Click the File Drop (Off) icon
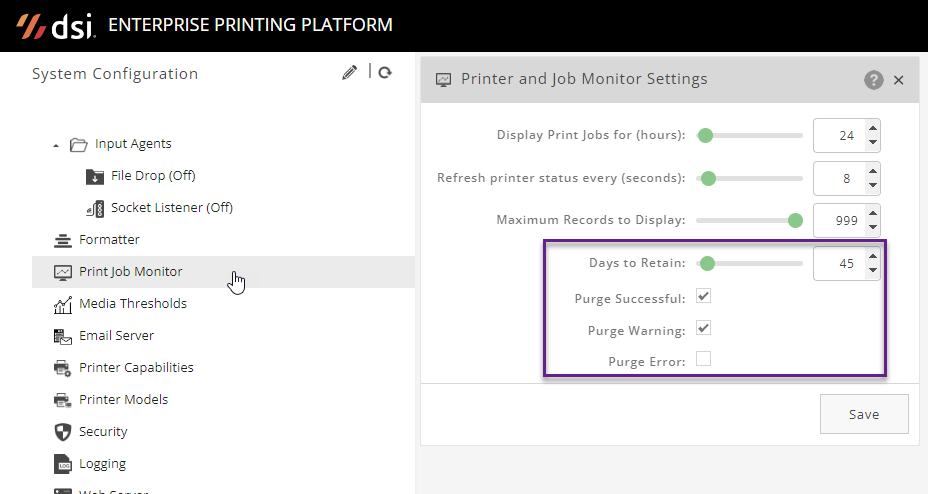 tap(96, 176)
